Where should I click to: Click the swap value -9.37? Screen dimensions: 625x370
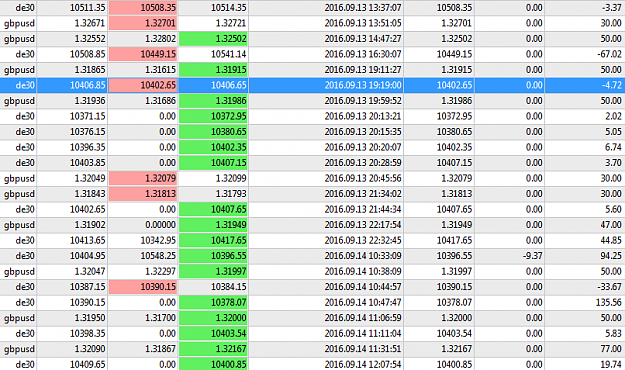click(533, 256)
